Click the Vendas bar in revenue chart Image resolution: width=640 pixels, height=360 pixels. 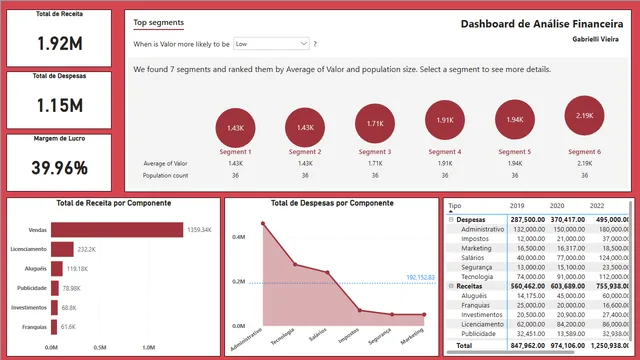(117, 230)
